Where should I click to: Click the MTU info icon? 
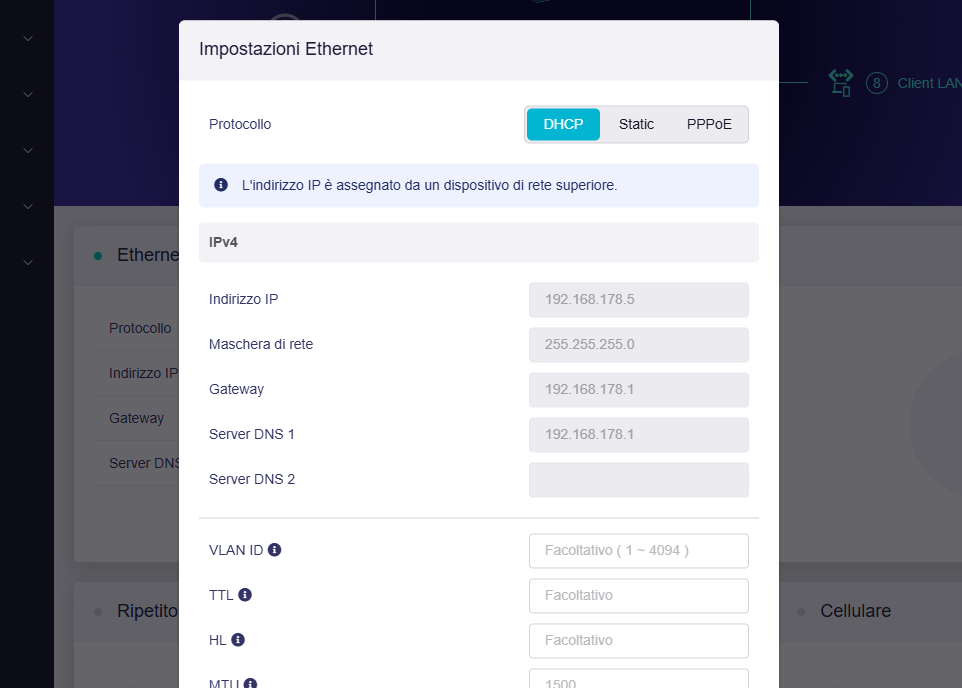click(250, 684)
